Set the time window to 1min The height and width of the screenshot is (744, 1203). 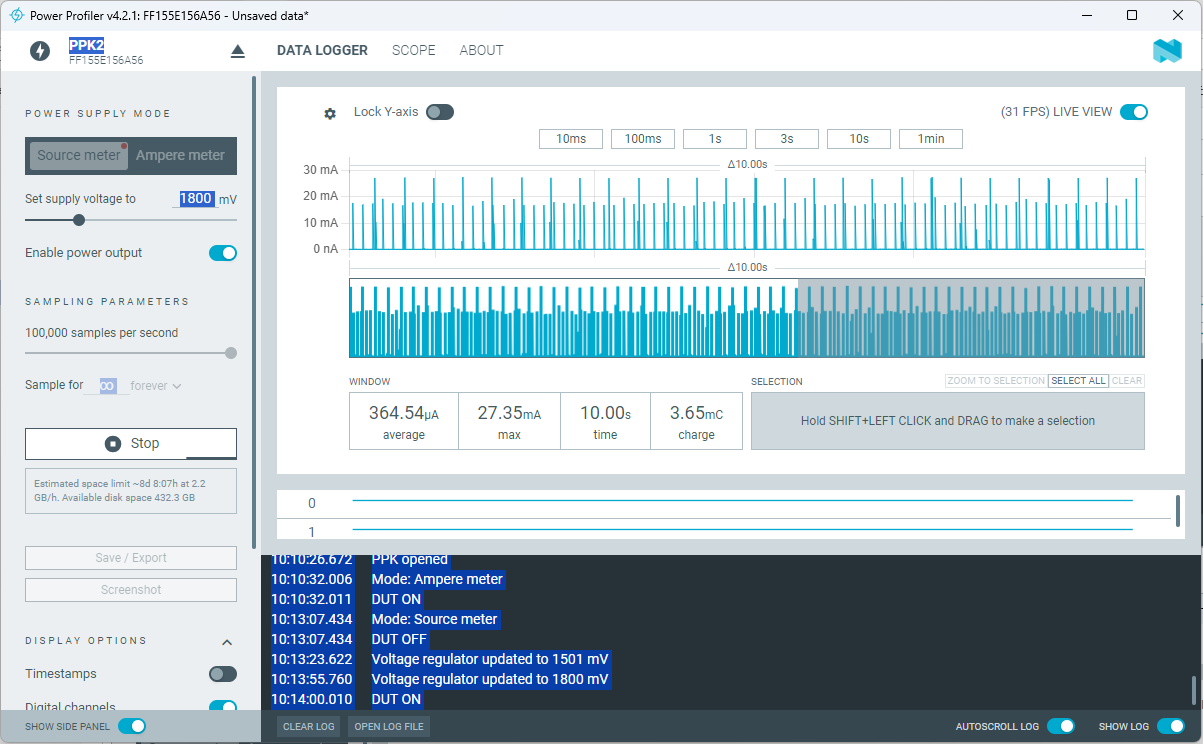coord(930,139)
